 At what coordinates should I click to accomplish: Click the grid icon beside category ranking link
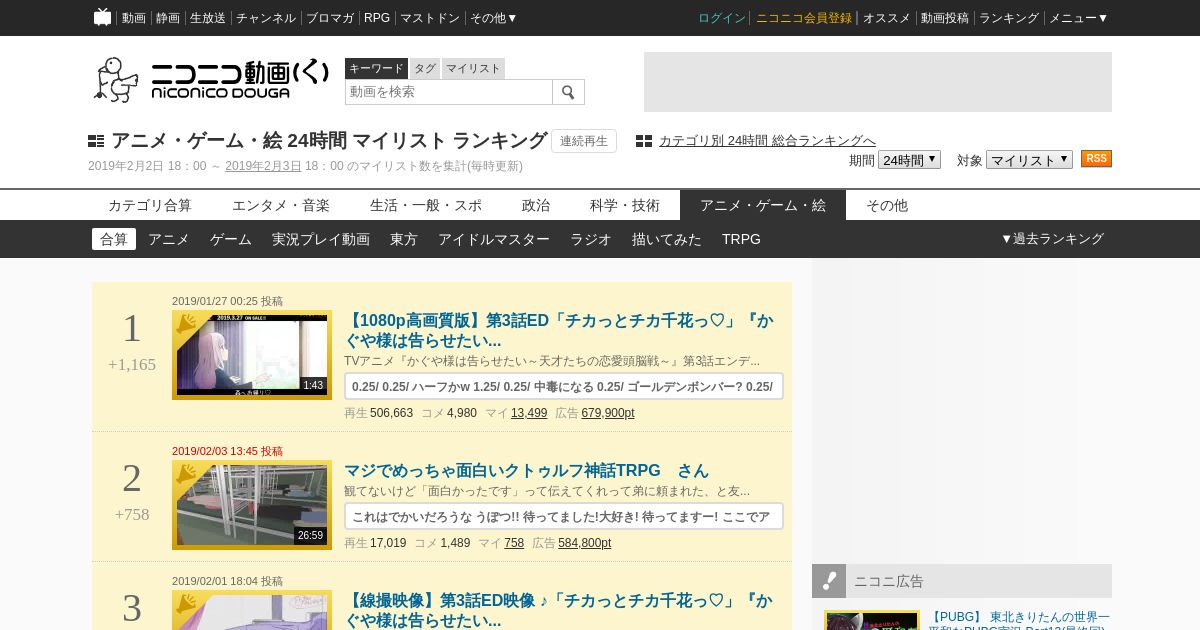click(x=644, y=141)
